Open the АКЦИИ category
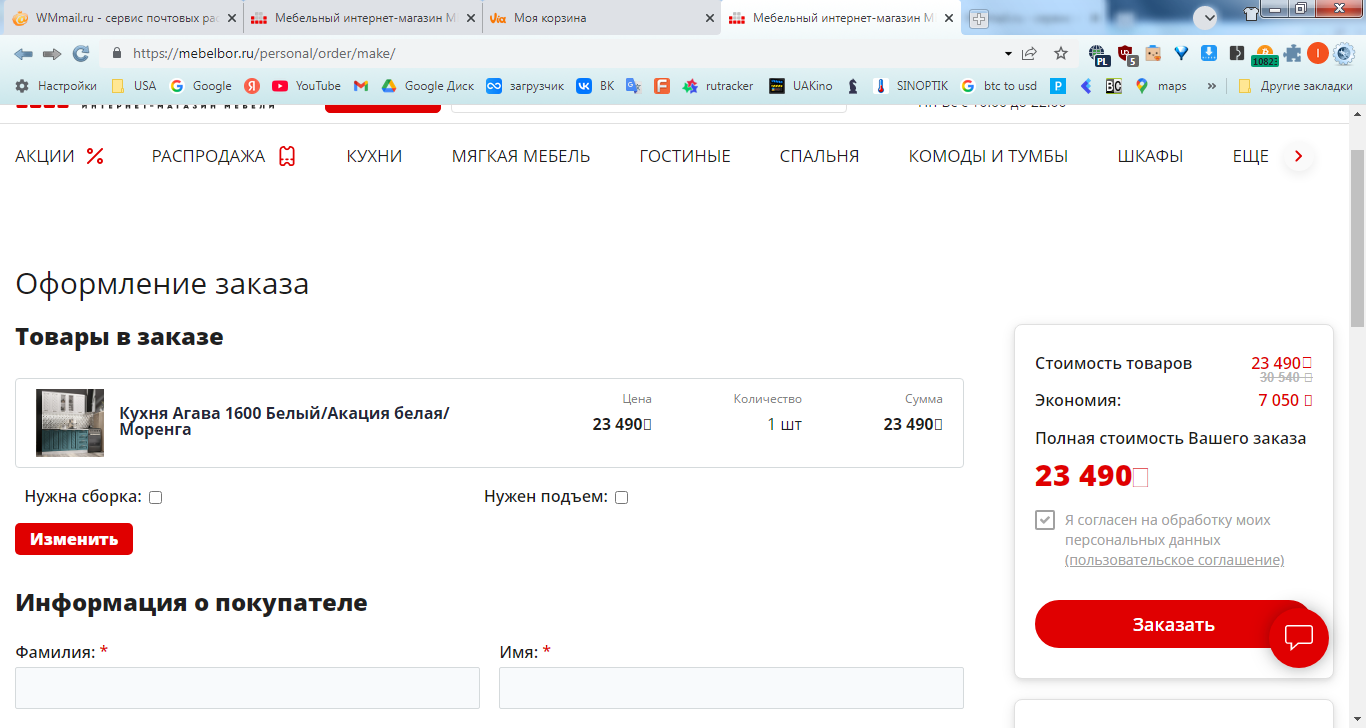The width and height of the screenshot is (1366, 728). click(60, 156)
